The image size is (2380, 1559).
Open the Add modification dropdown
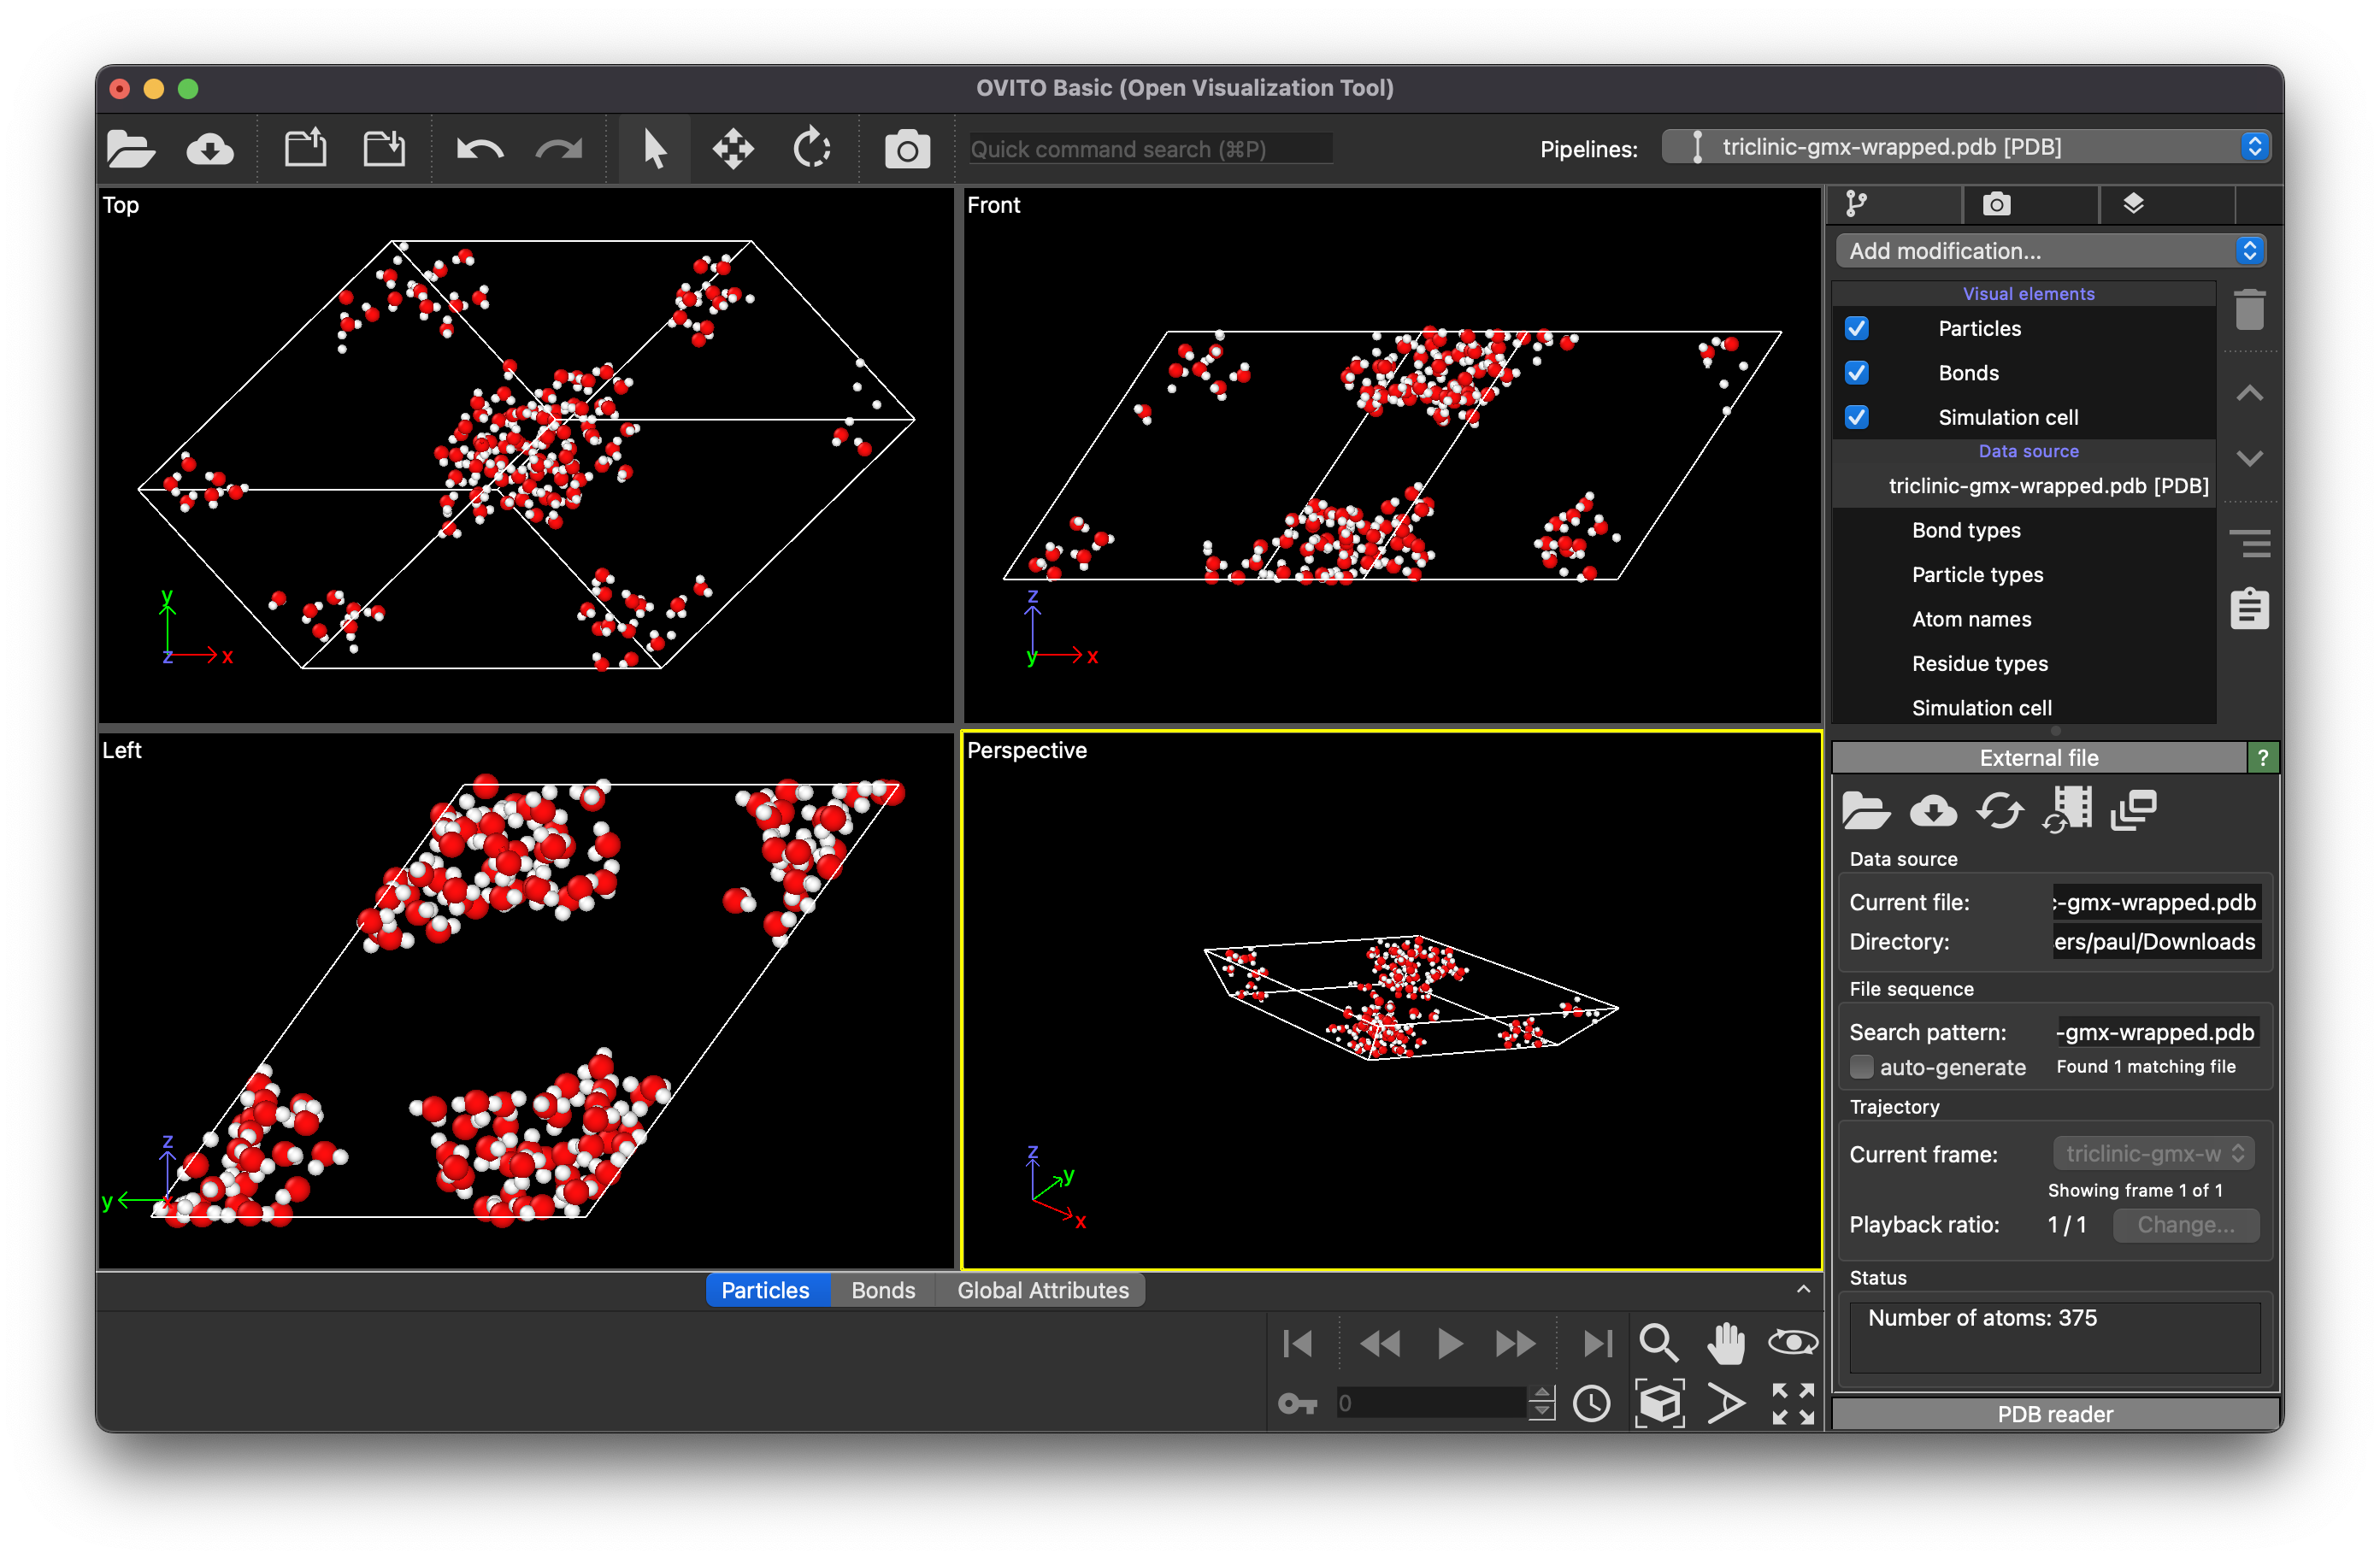coord(2050,251)
